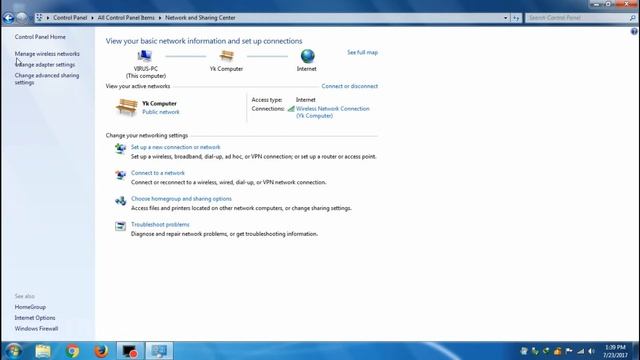Open Internet Options under See also

[35, 318]
